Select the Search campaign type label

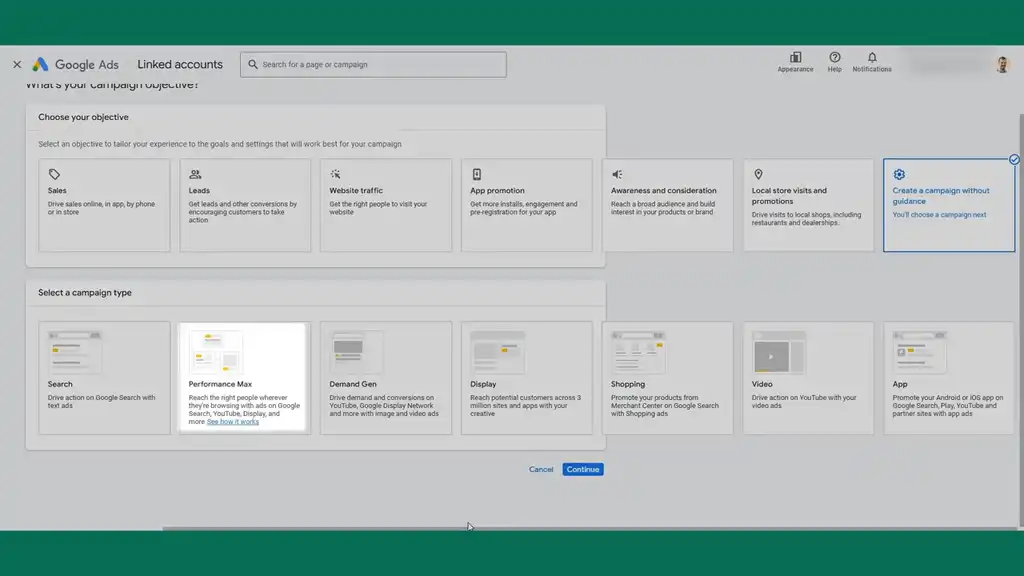click(60, 384)
